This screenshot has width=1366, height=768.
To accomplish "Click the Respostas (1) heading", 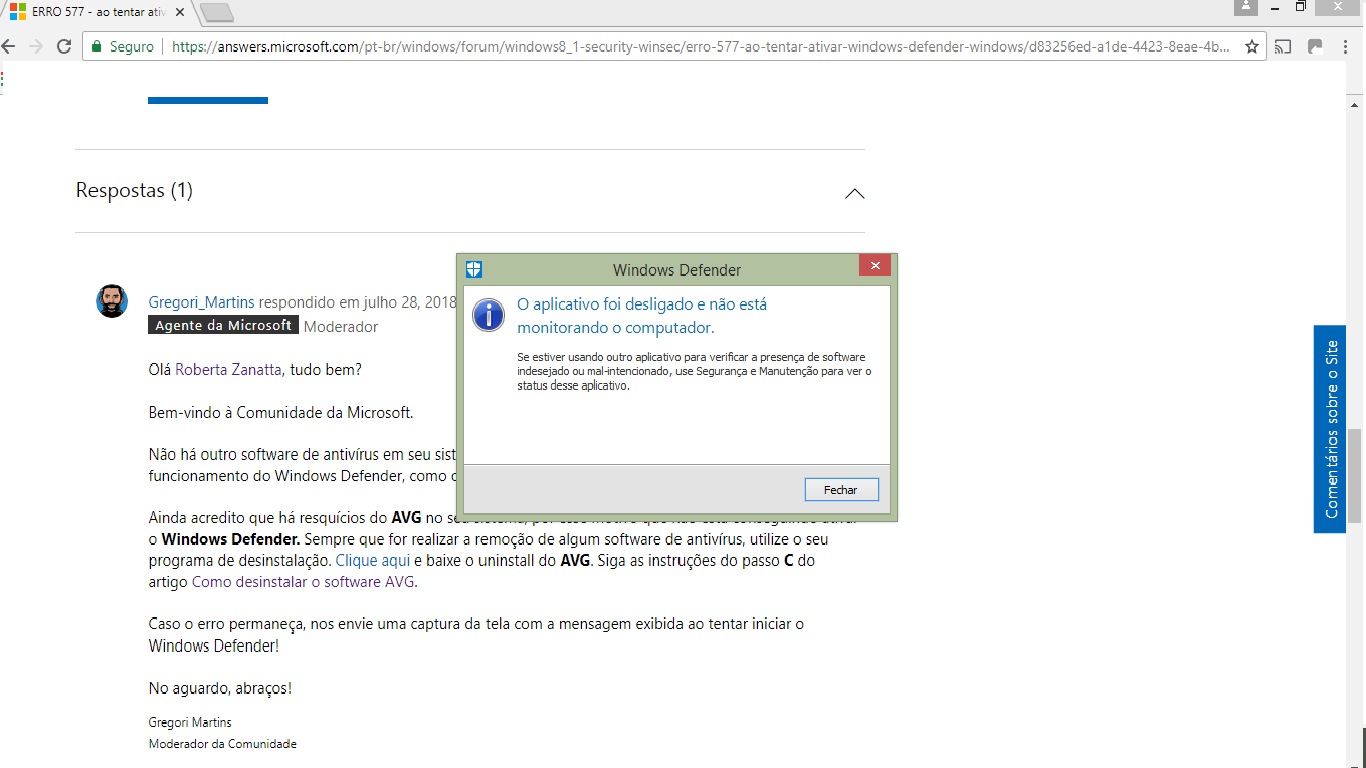I will pos(134,190).
